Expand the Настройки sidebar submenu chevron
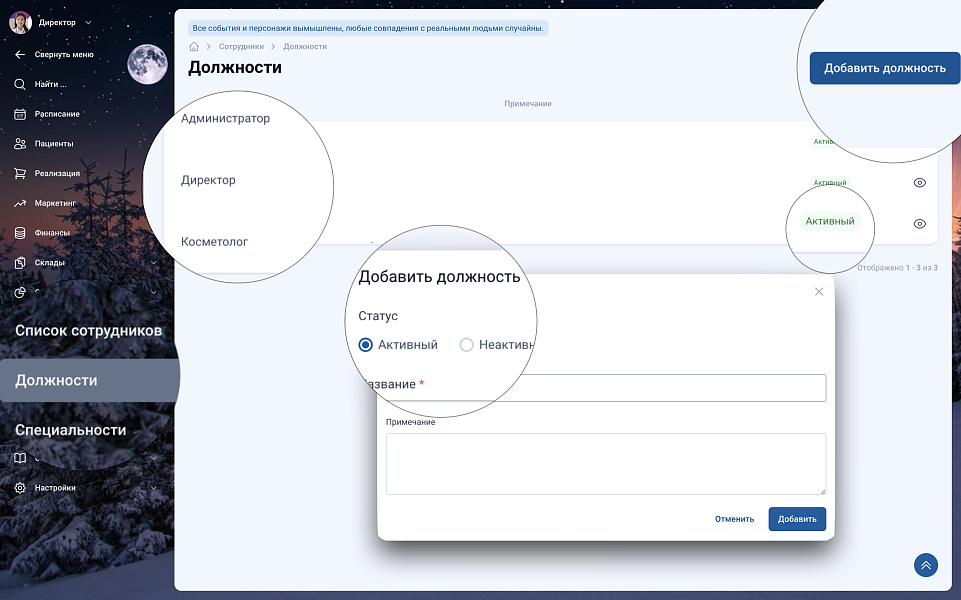Screen dimensions: 961x600 click(153, 488)
